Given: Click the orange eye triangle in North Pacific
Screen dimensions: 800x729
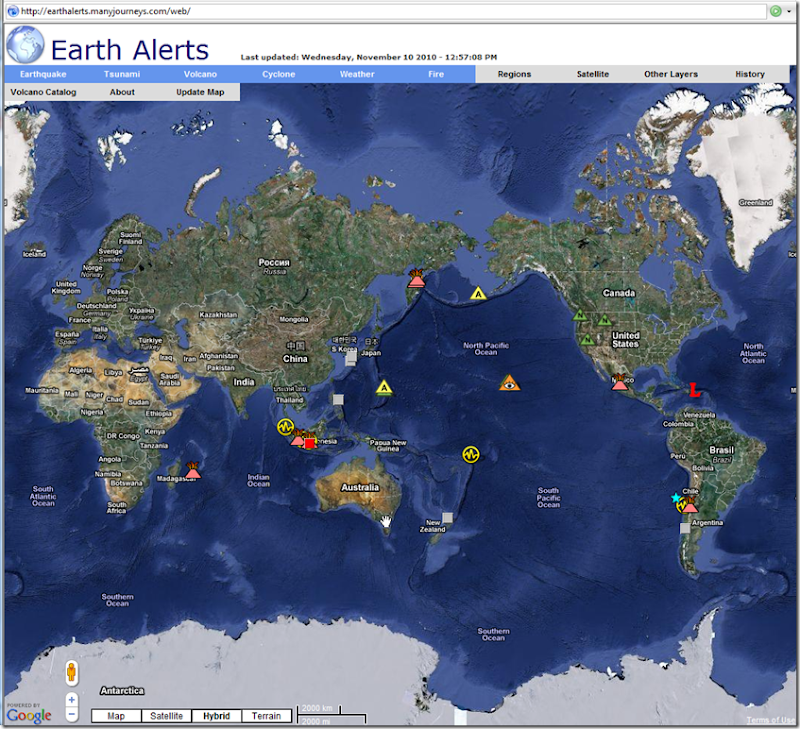Looking at the screenshot, I should [x=509, y=384].
